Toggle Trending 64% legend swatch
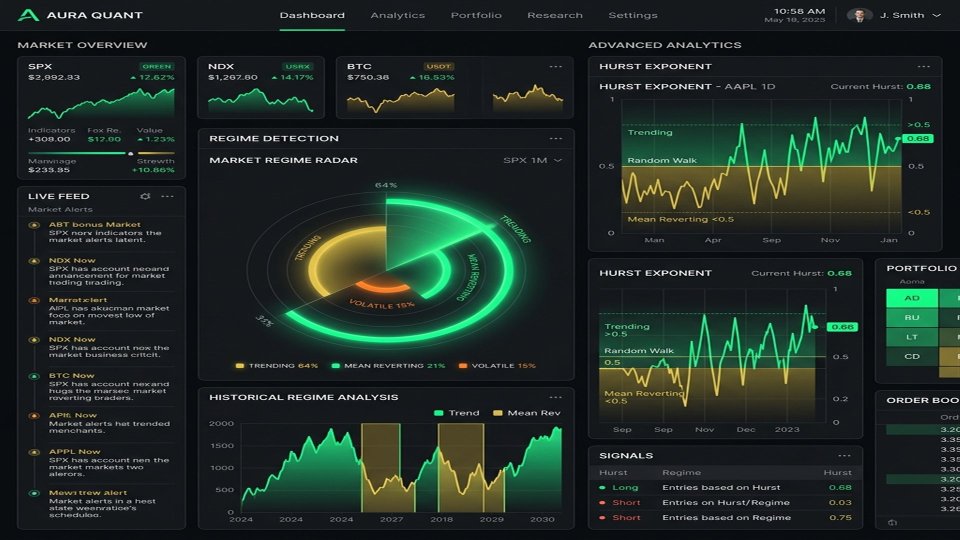Viewport: 960px width, 540px height. [239, 366]
